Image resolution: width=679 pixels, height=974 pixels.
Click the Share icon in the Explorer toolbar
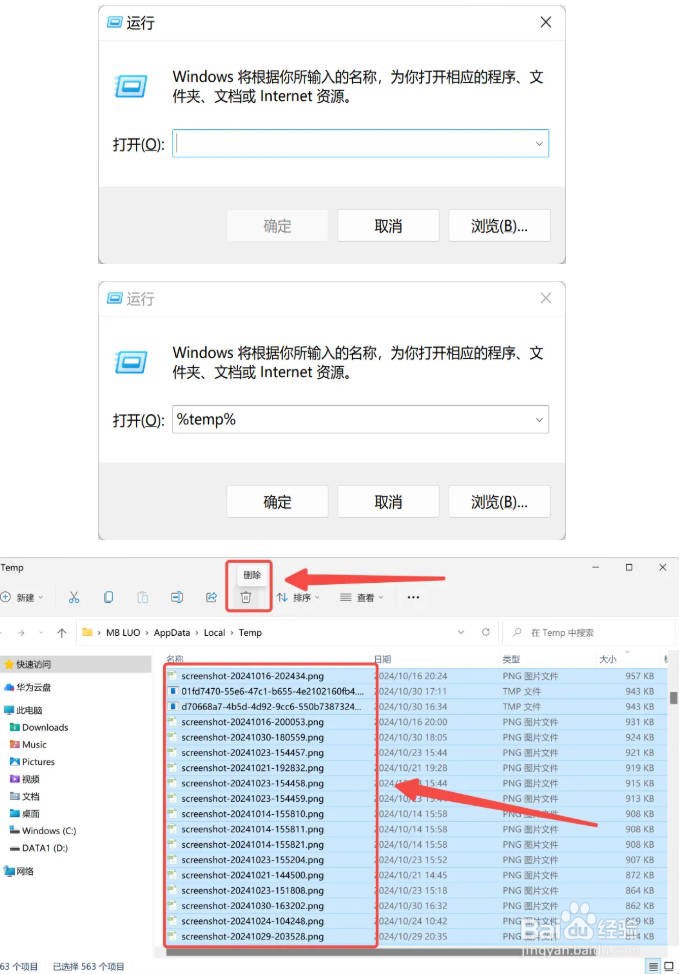pyautogui.click(x=211, y=597)
